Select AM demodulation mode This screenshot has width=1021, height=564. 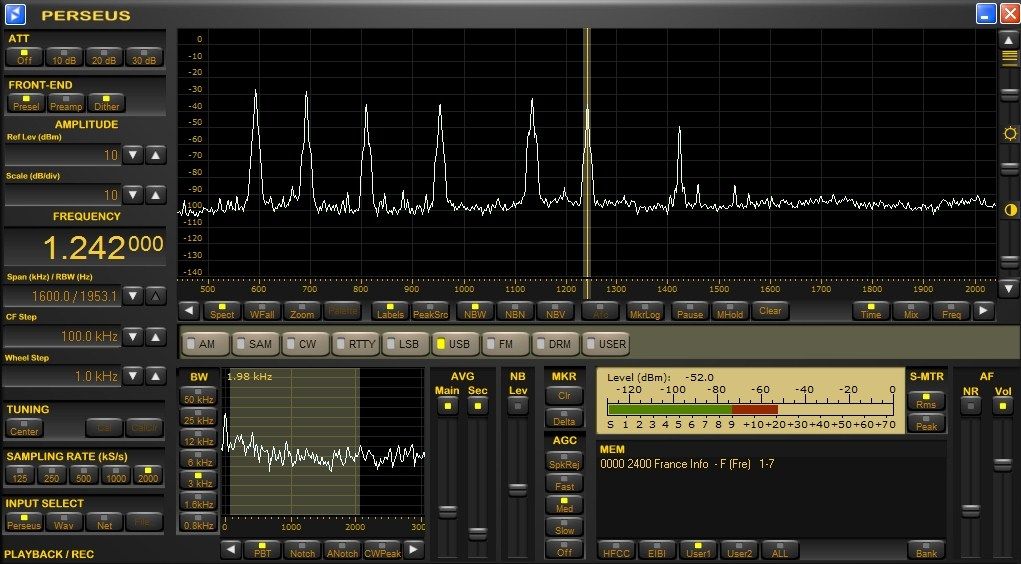[x=205, y=344]
